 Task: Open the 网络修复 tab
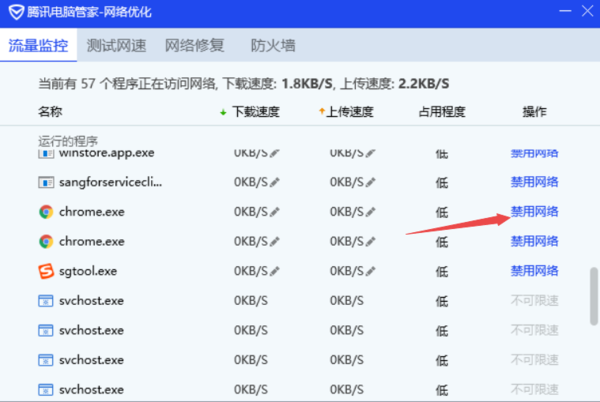coord(195,46)
